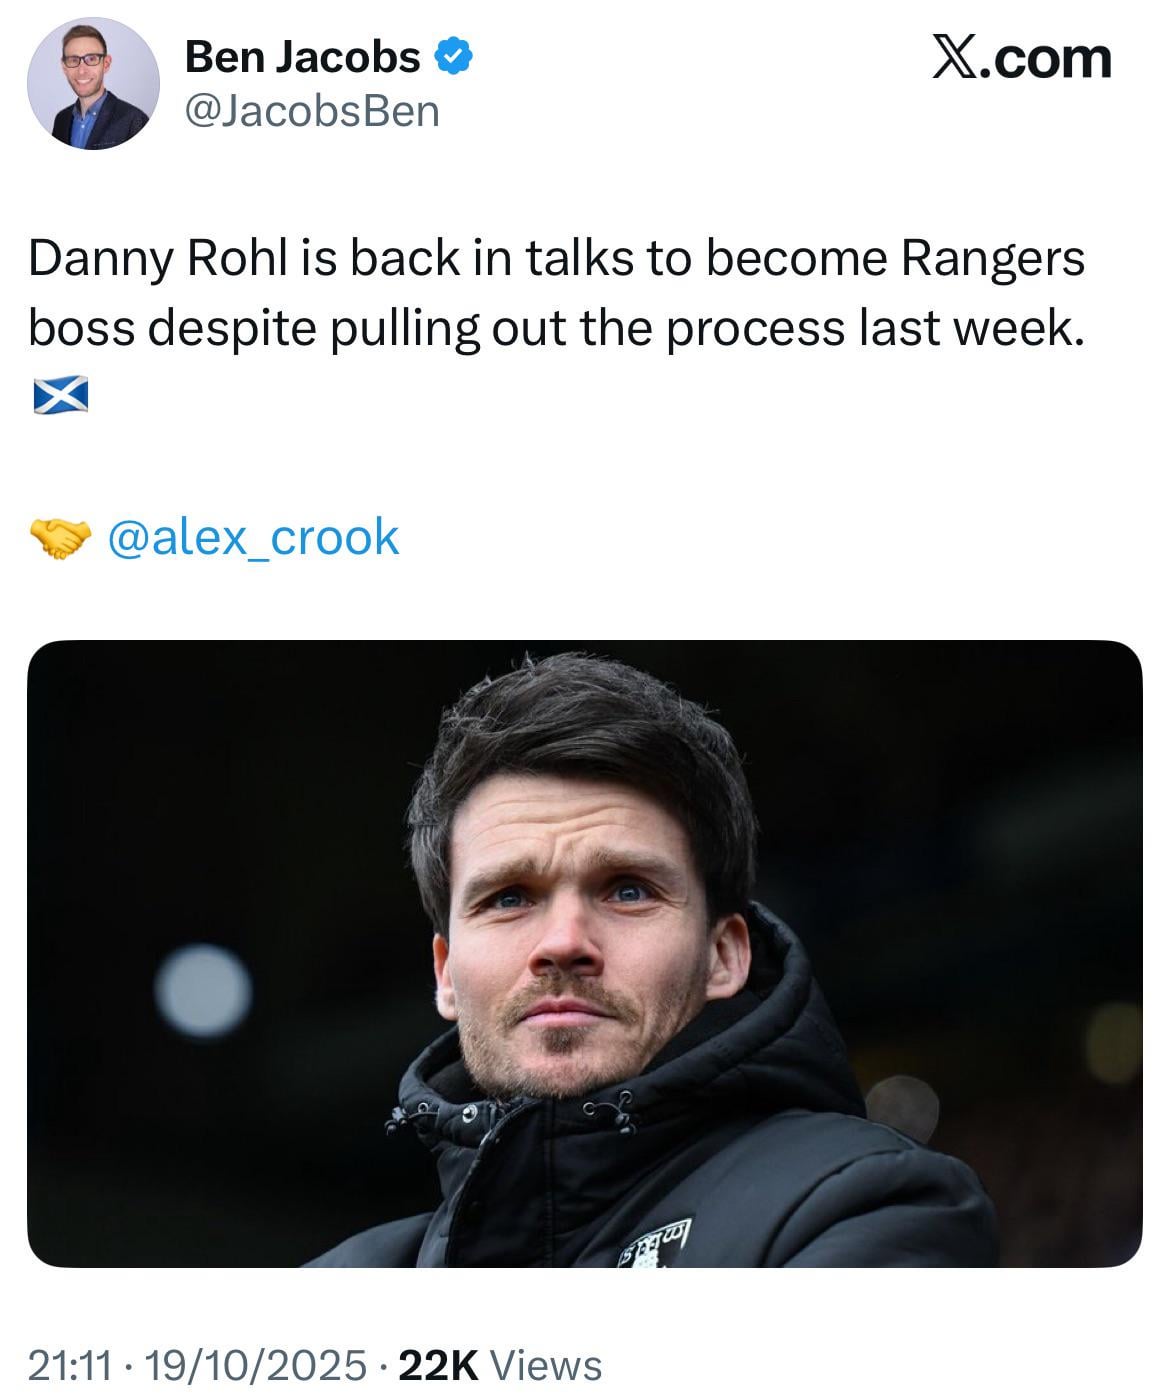Click the blurred white light in the photo
The height and width of the screenshot is (1399, 1170).
pos(203,990)
